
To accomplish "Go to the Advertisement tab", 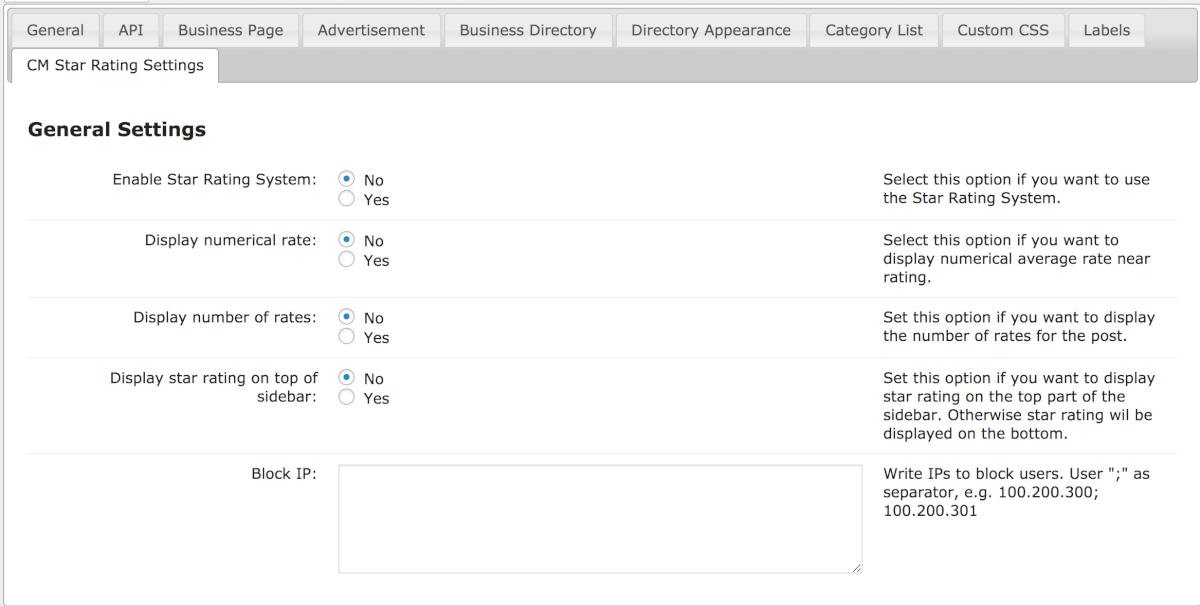I will point(371,30).
